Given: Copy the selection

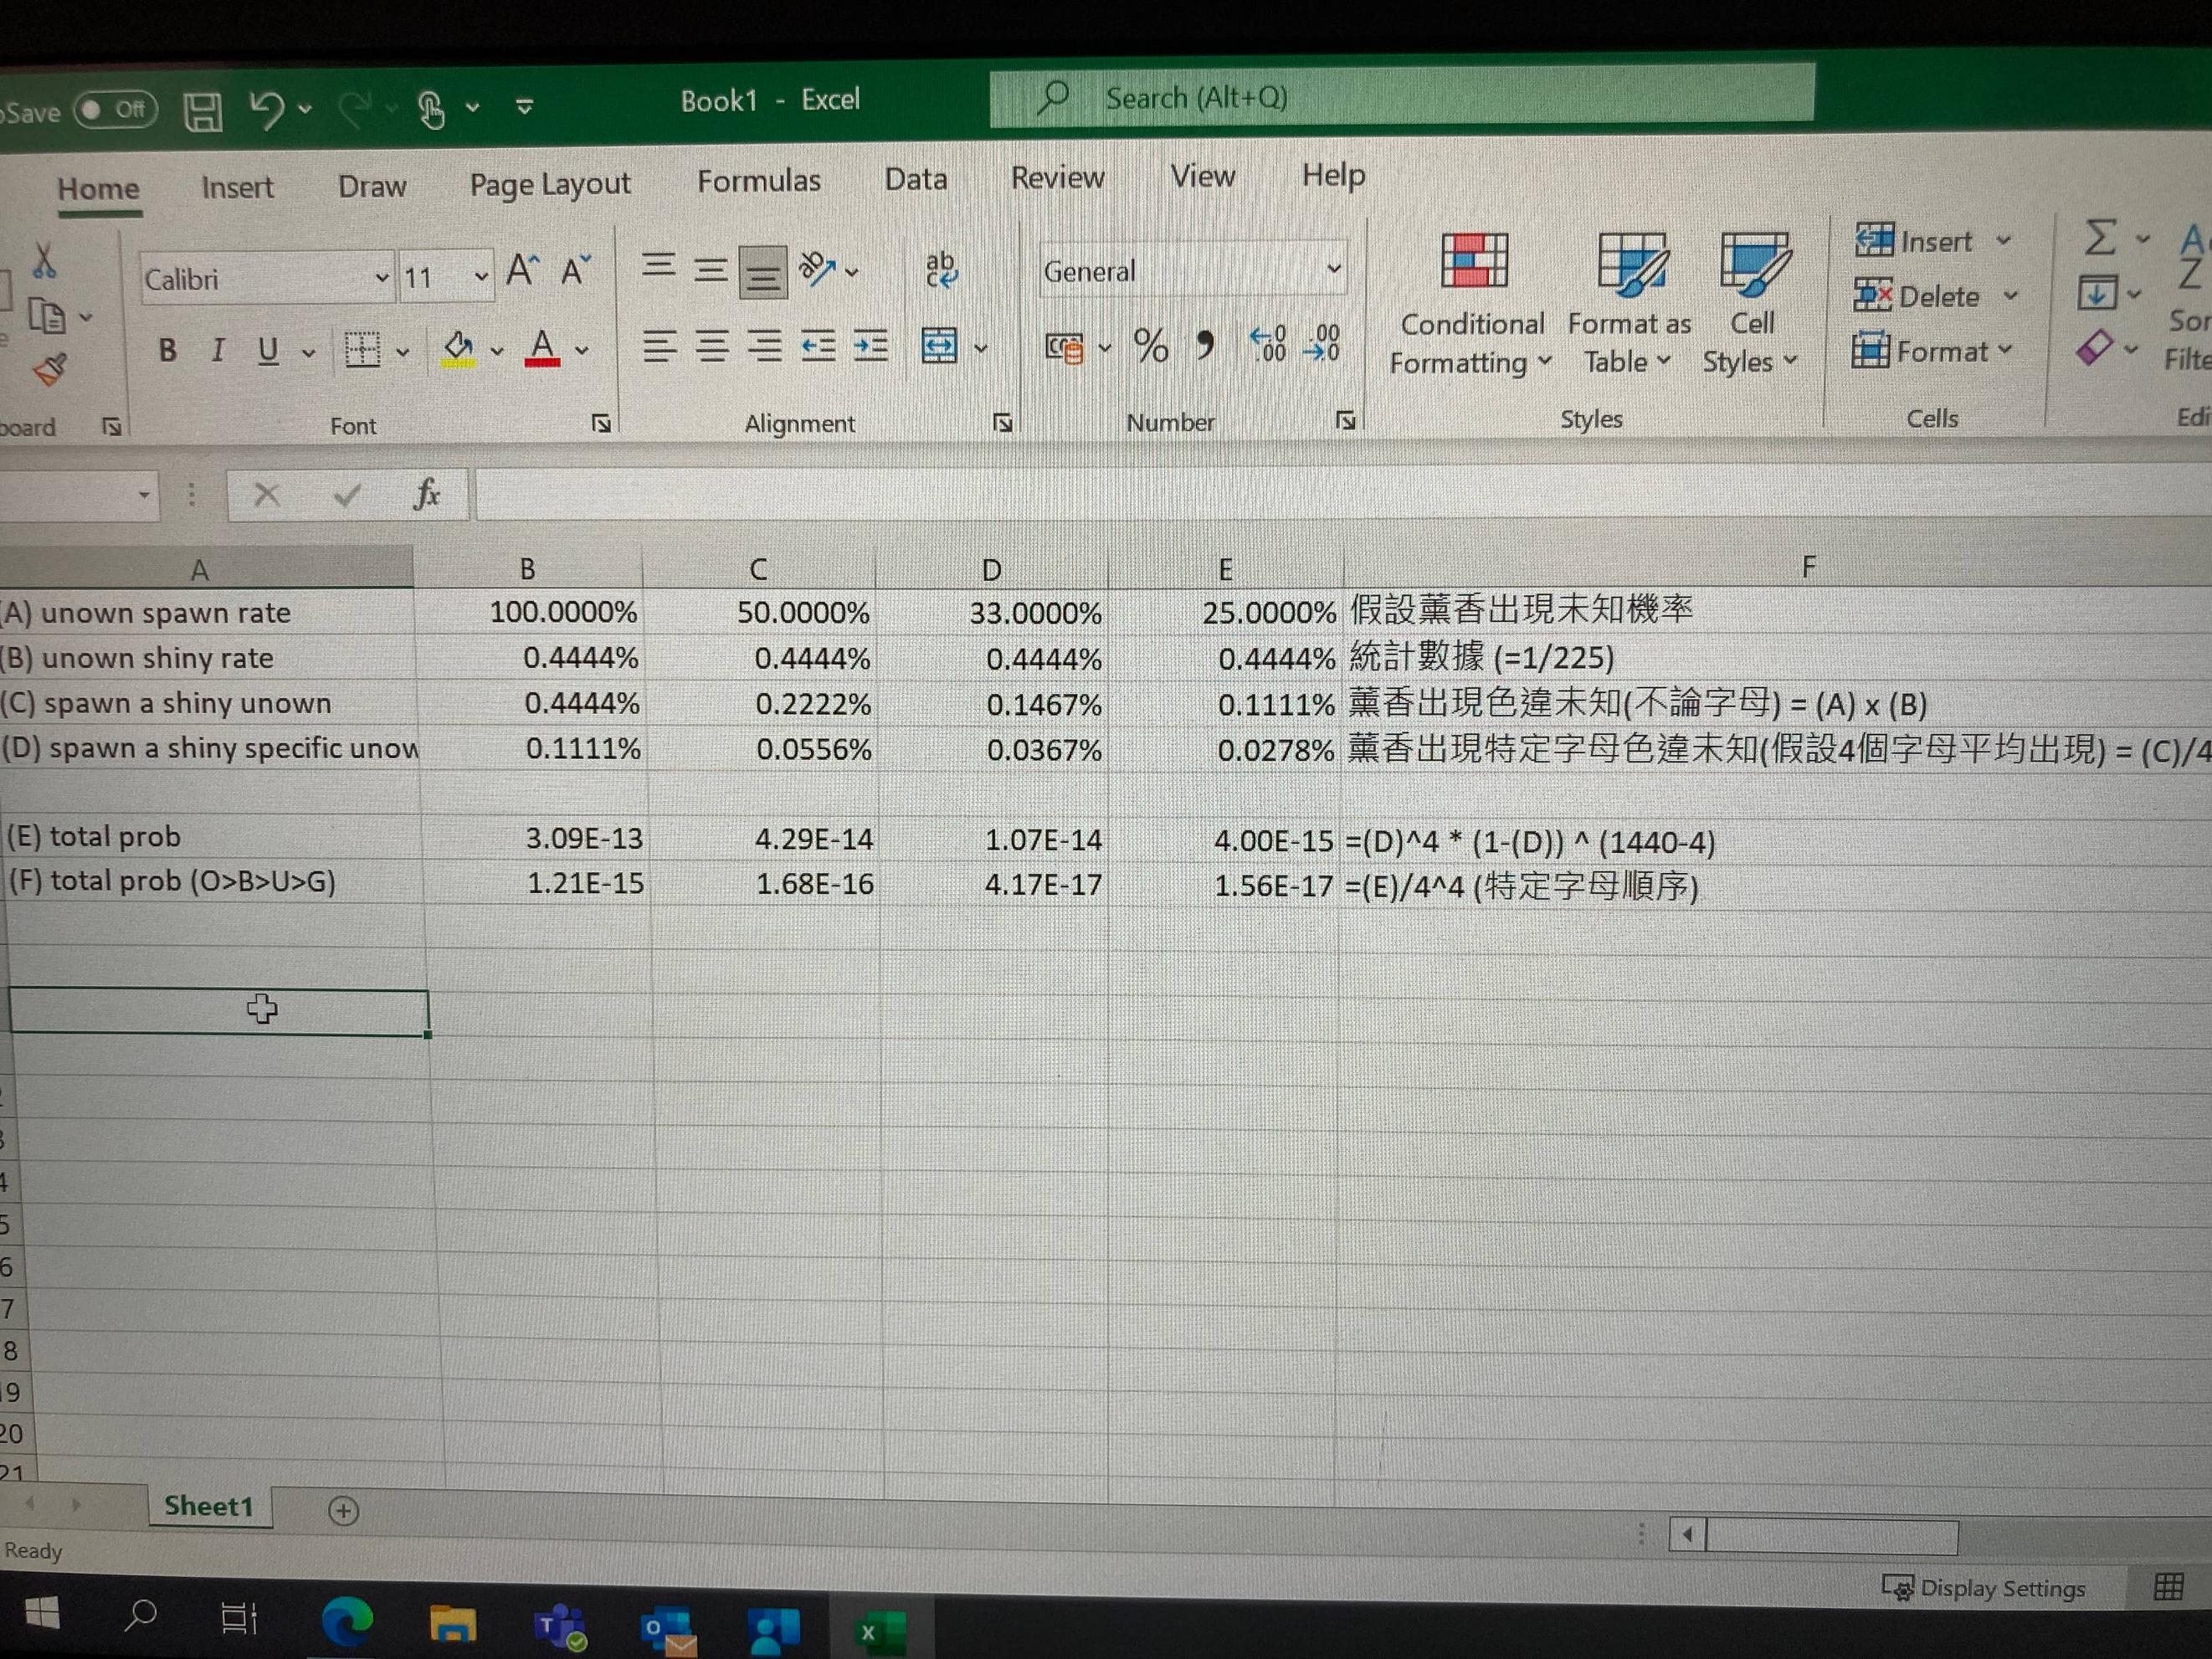Looking at the screenshot, I should point(46,316).
